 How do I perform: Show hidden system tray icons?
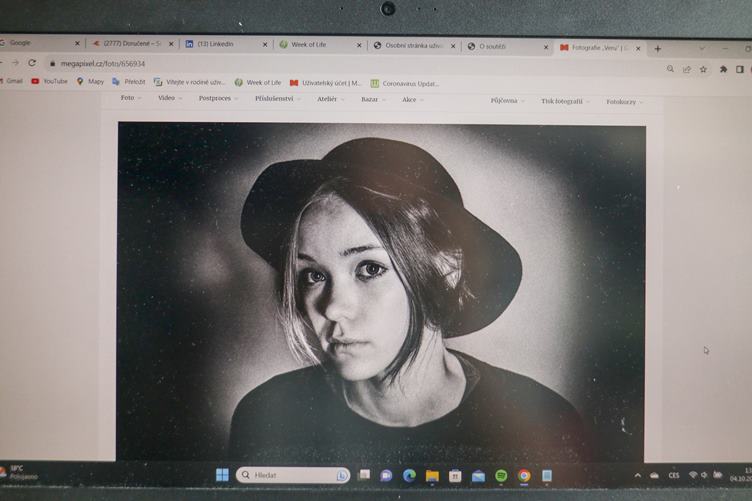637,476
